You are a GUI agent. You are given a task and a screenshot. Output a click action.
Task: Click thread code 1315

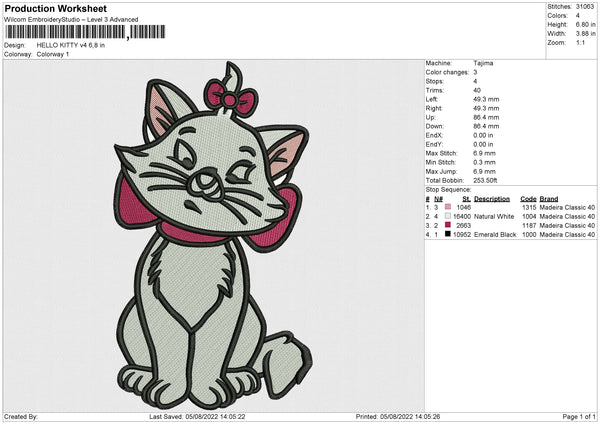click(x=529, y=207)
